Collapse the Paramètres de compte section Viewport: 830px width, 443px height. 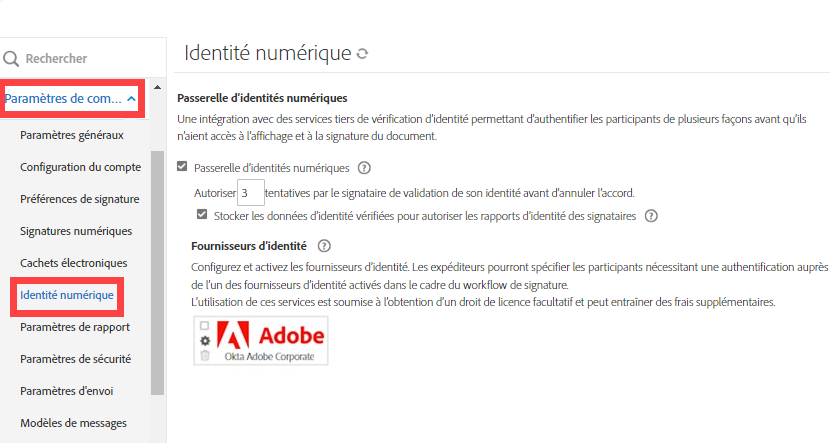(132, 98)
